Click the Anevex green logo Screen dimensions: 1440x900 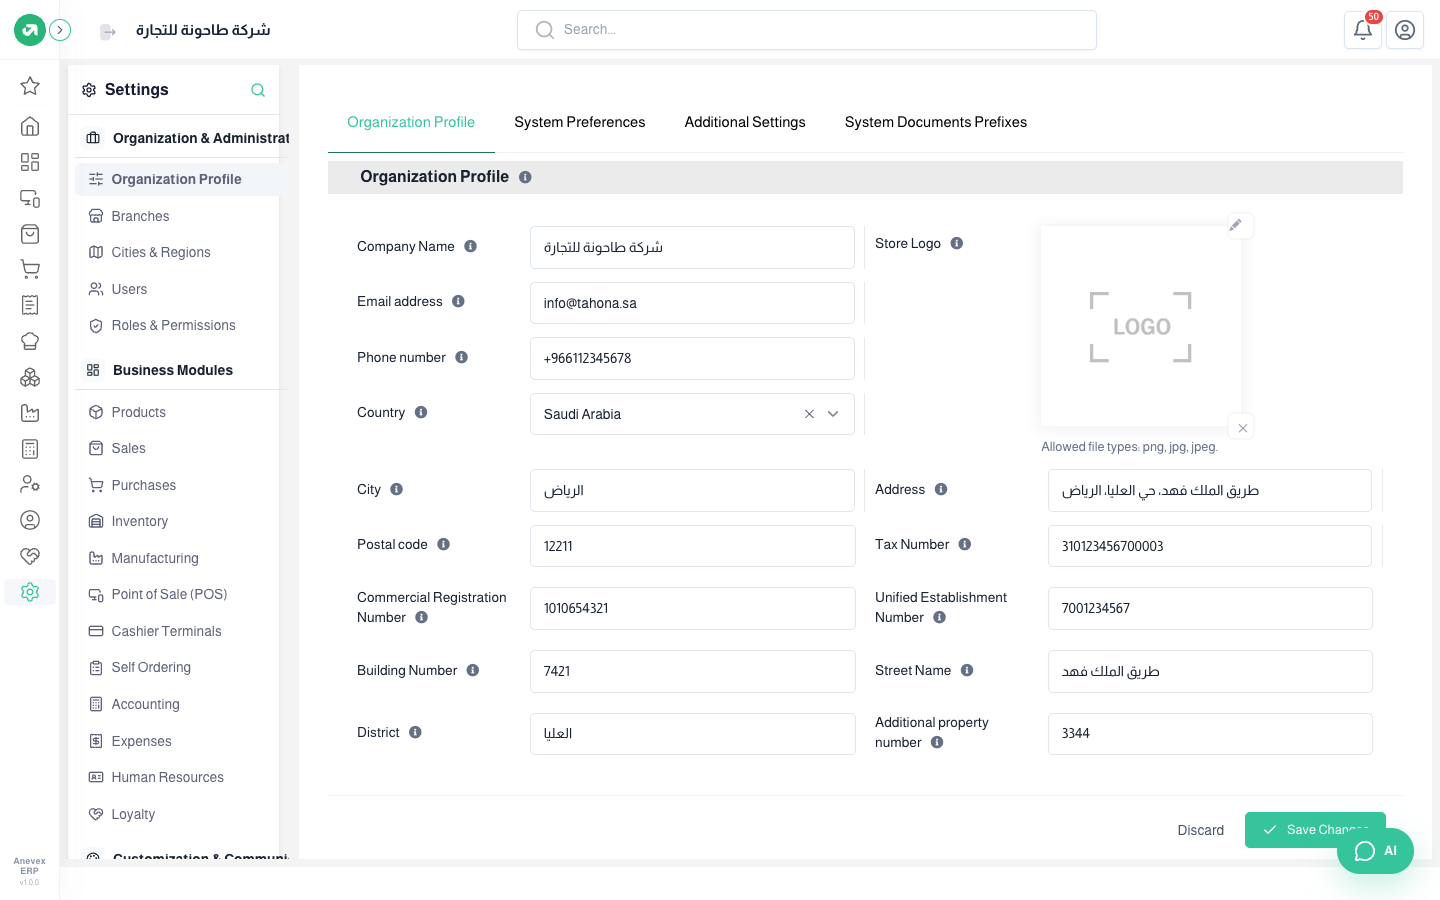(30, 30)
